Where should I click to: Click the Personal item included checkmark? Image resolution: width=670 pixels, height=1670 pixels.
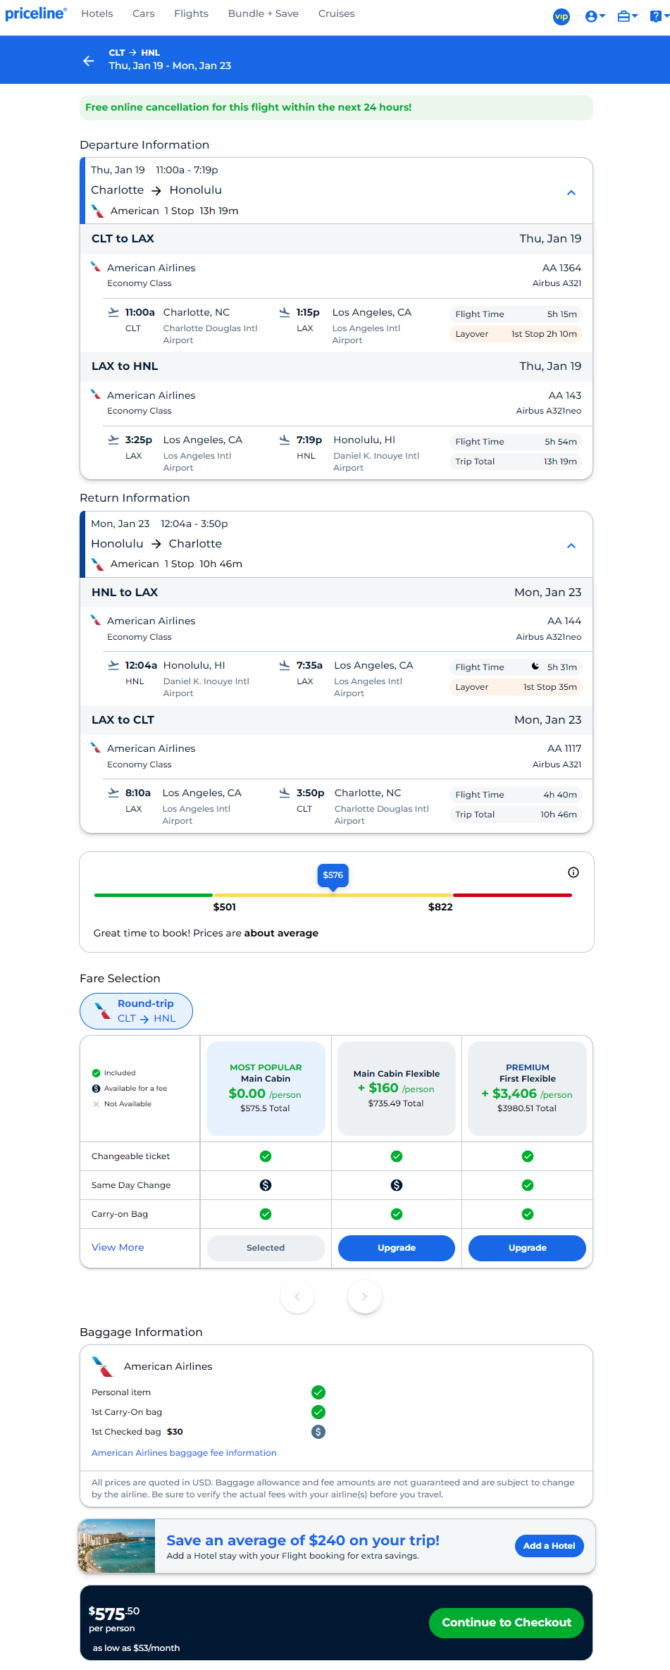coord(318,1392)
